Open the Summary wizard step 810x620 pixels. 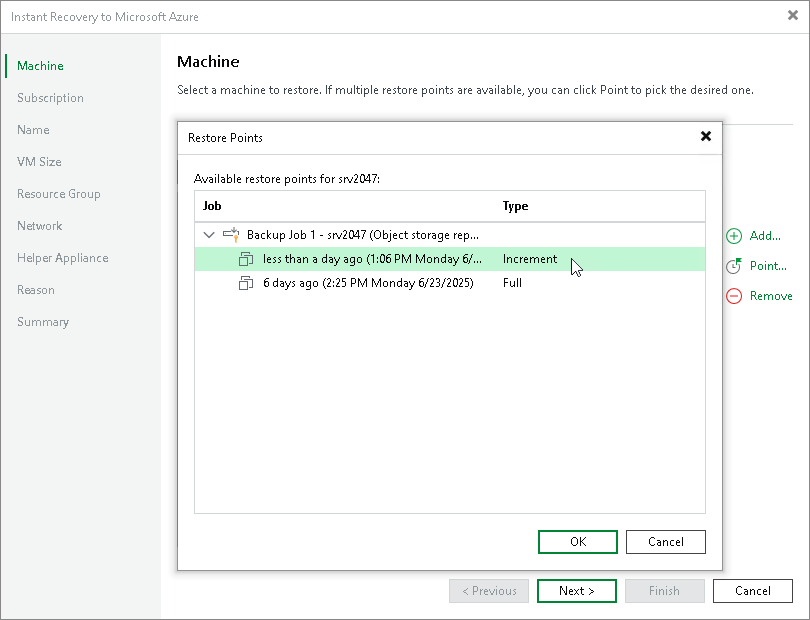[x=43, y=322]
